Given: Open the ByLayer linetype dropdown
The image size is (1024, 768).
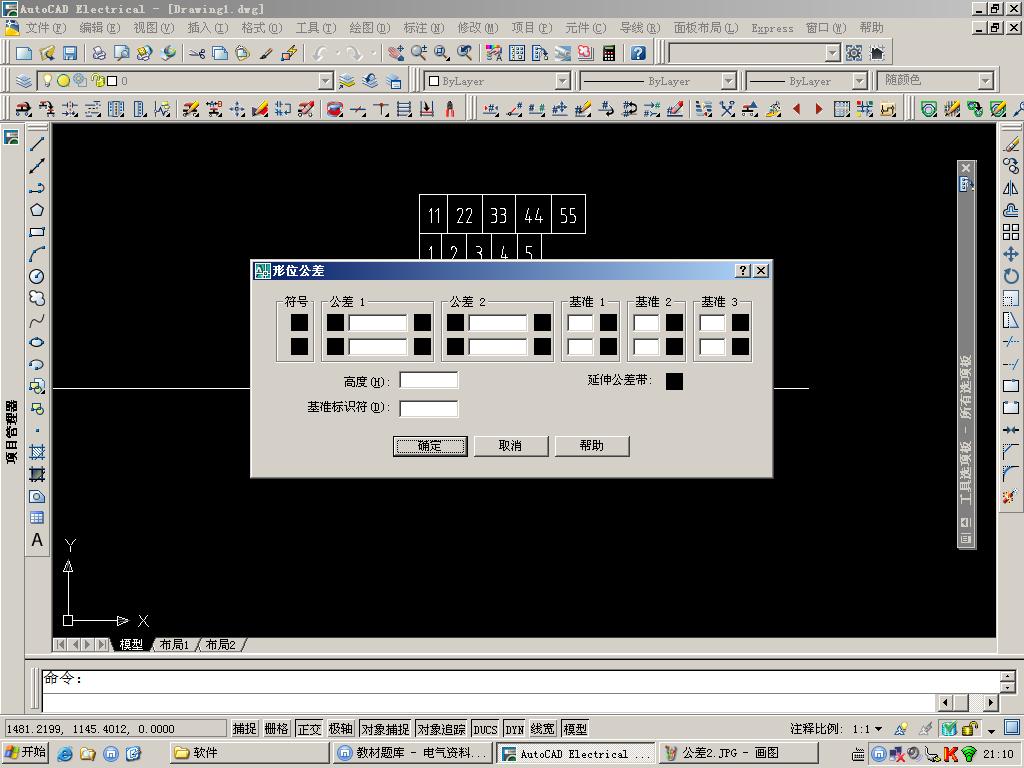Looking at the screenshot, I should [729, 81].
